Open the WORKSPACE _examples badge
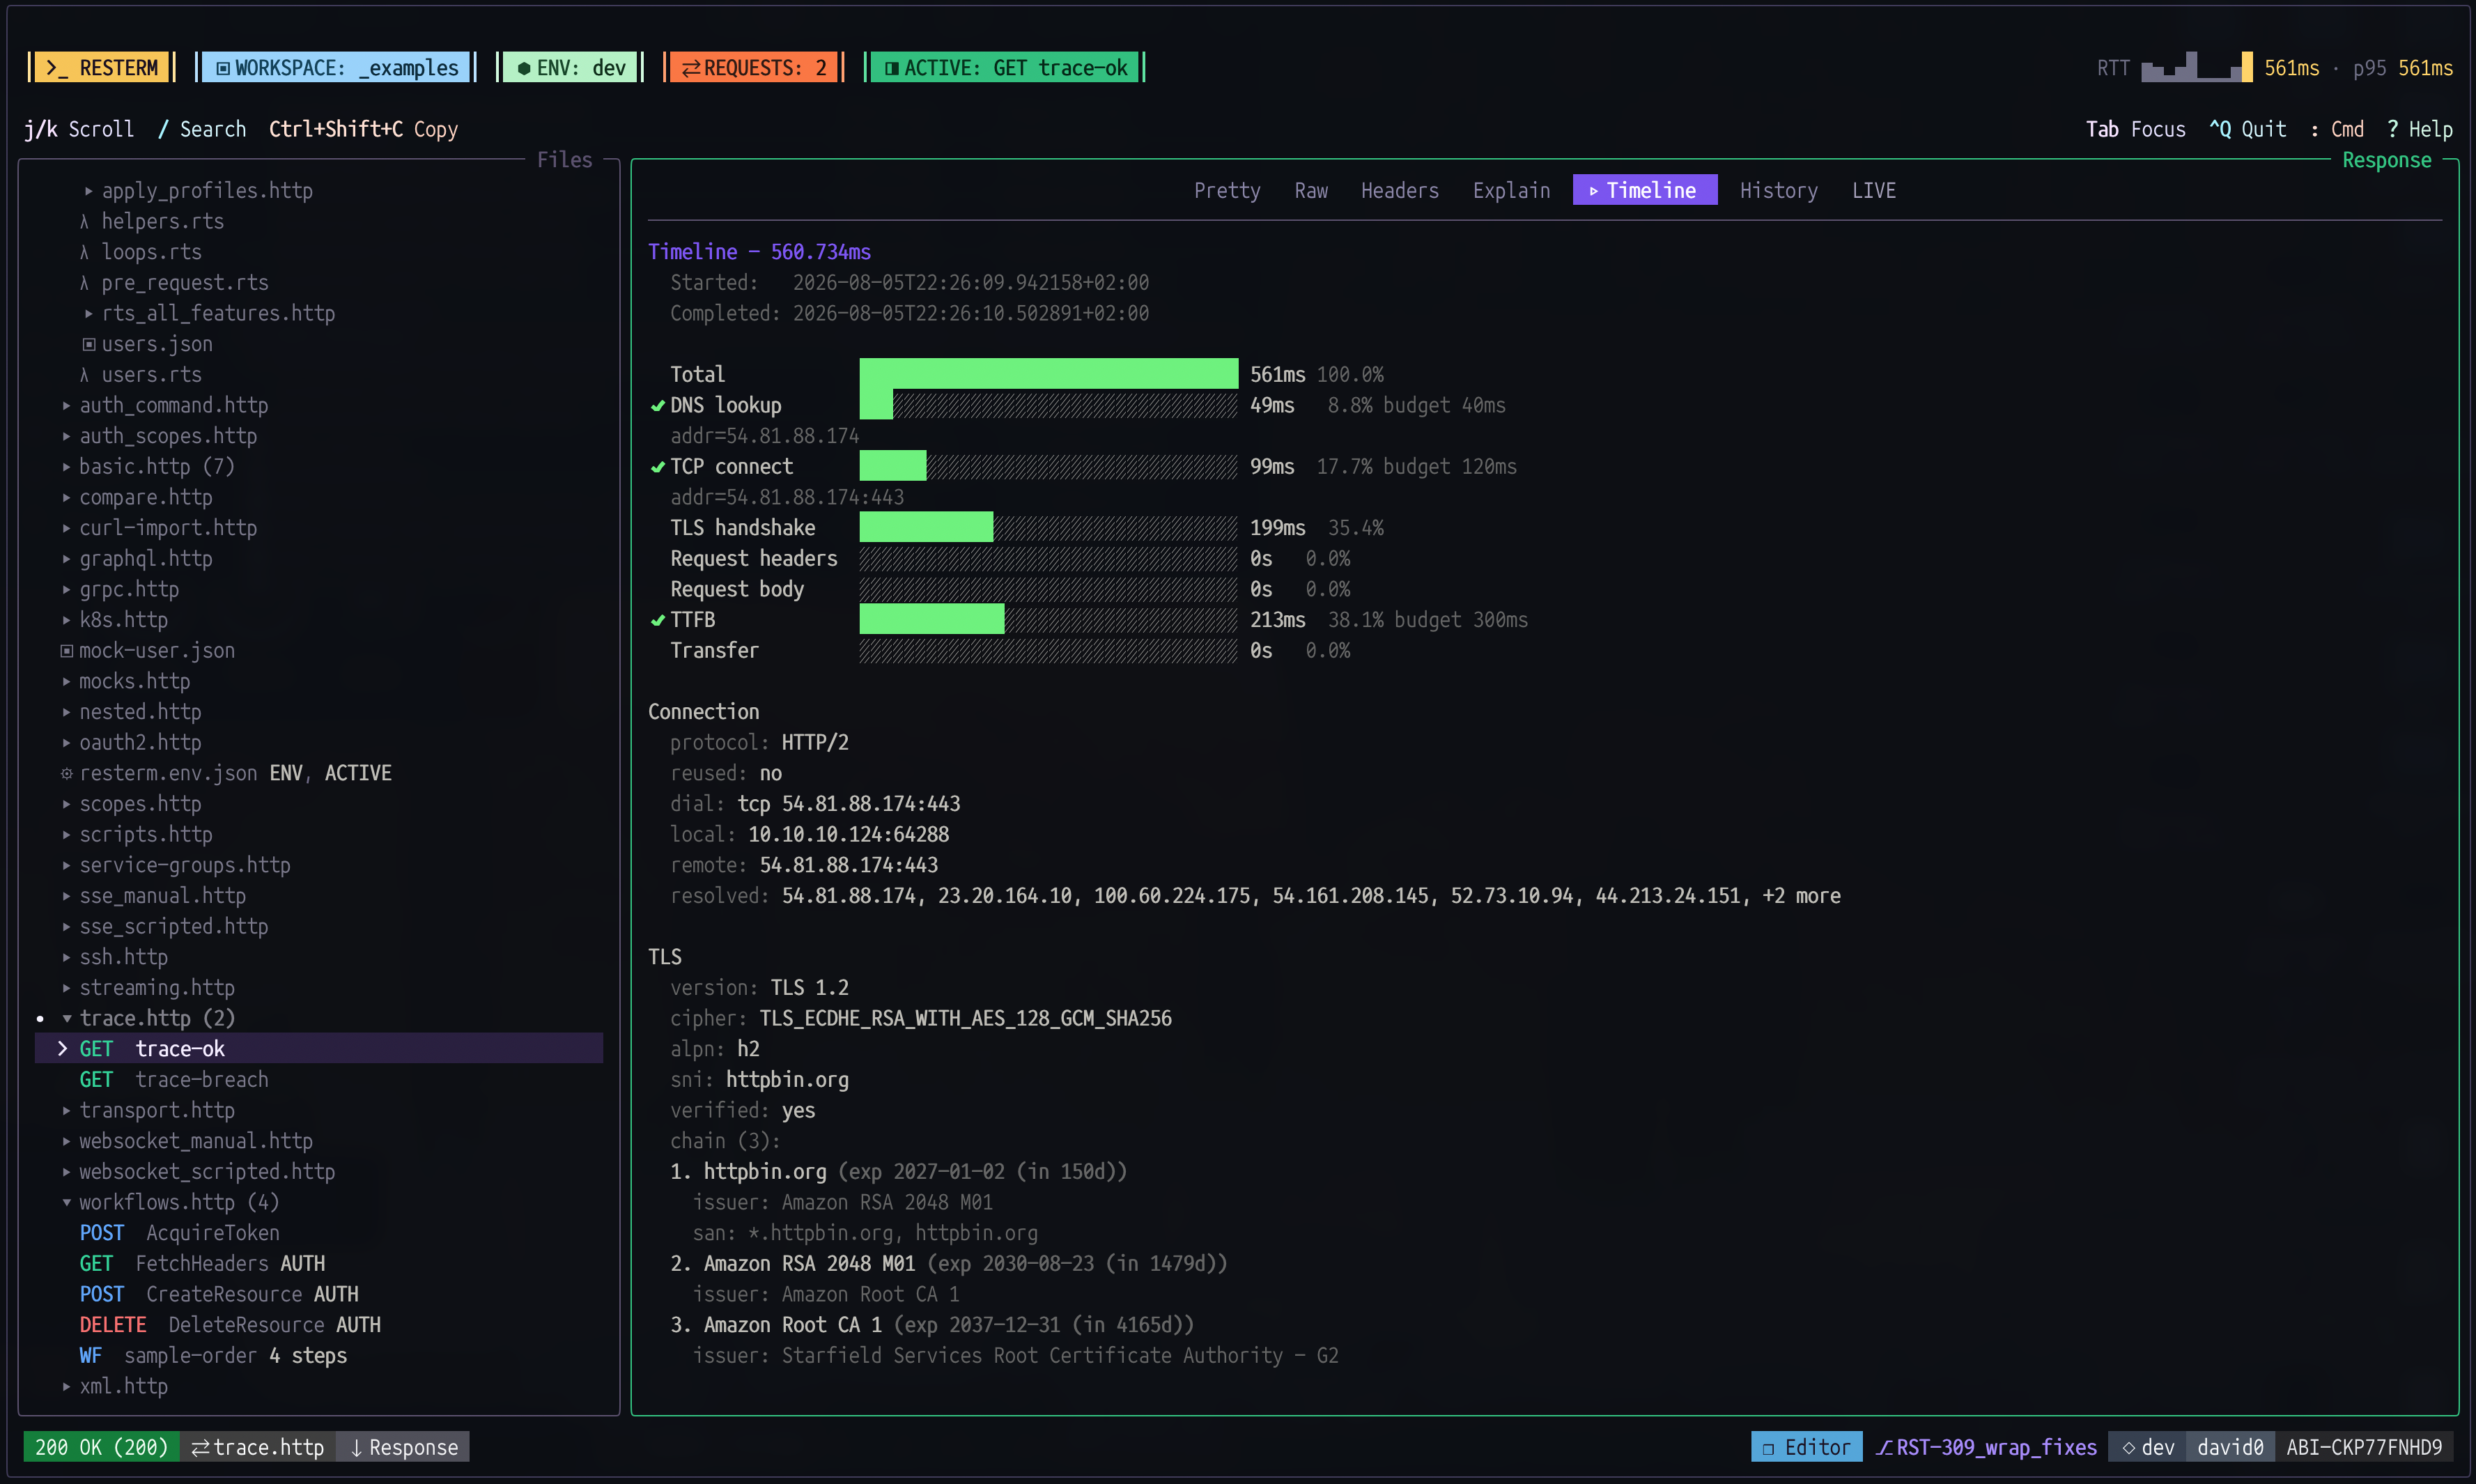This screenshot has width=2476, height=1484. coord(336,68)
